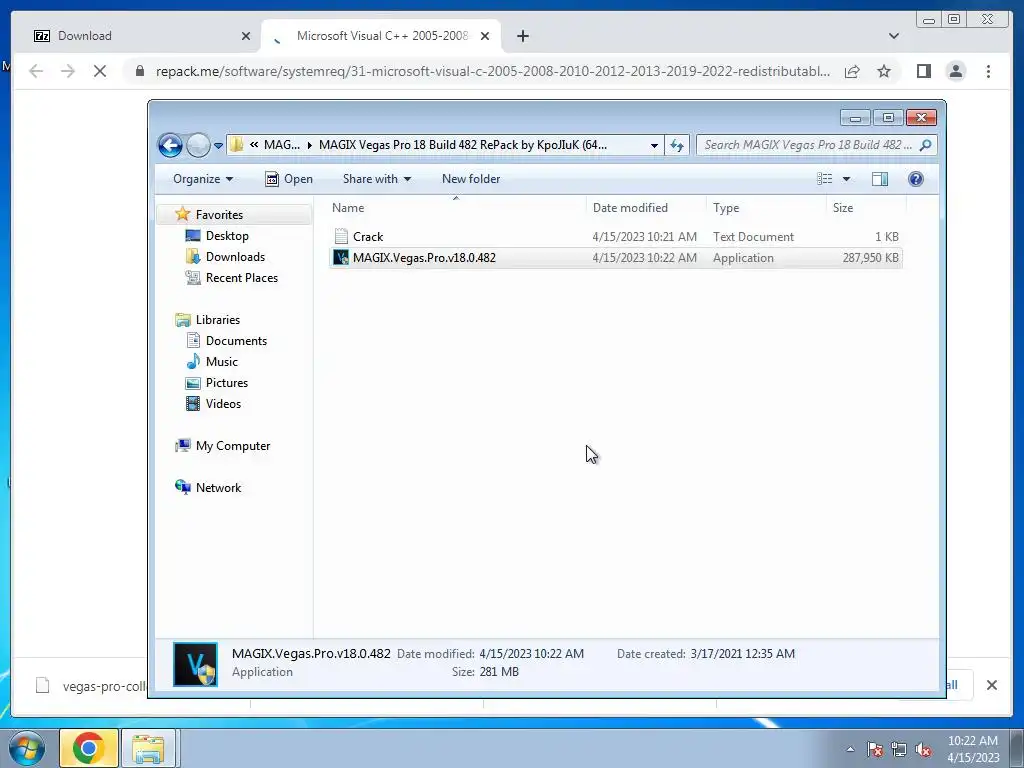Click Action Center flag tray icon
The height and width of the screenshot is (768, 1024).
[x=875, y=749]
